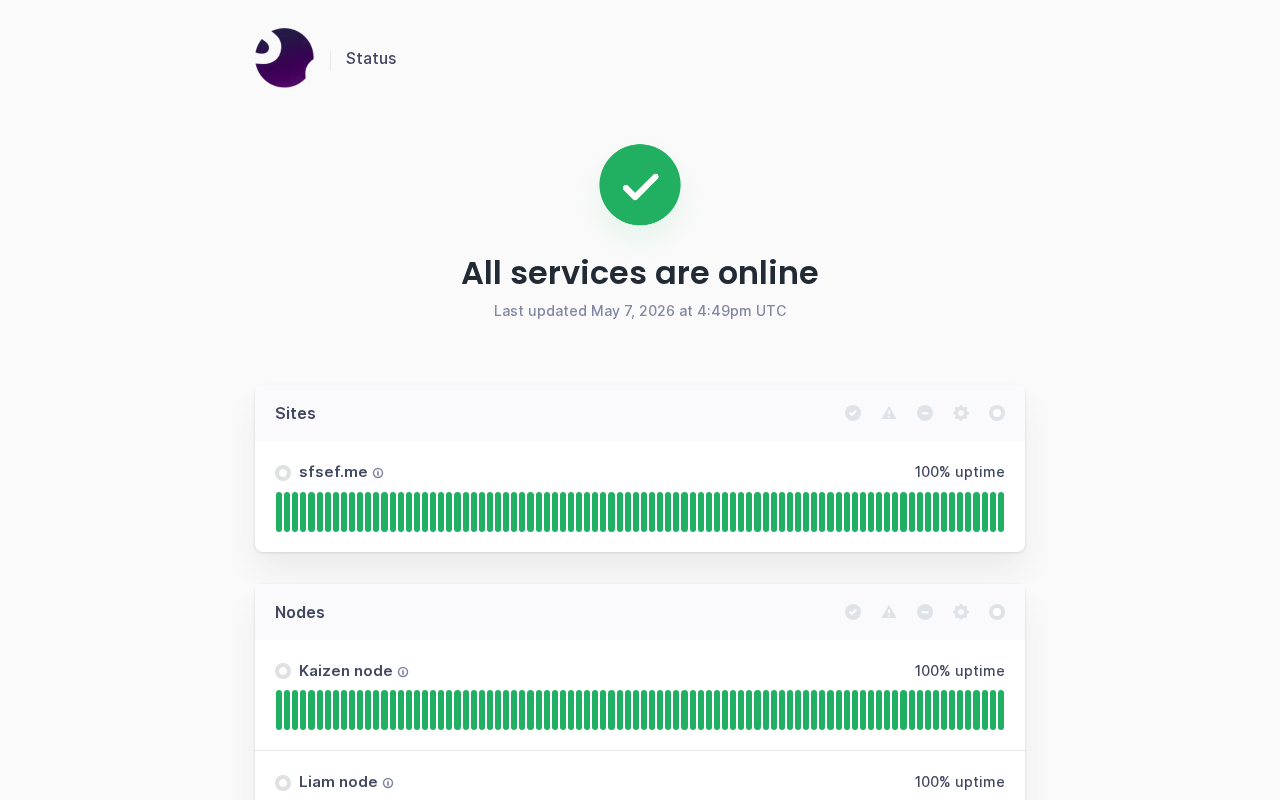Click the purple moon logo
The height and width of the screenshot is (800, 1280).
[x=285, y=58]
